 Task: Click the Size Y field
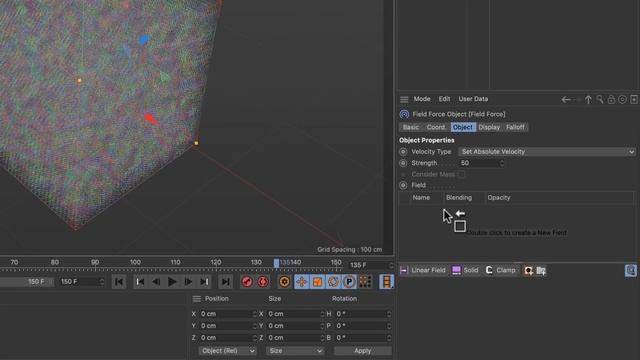click(293, 326)
